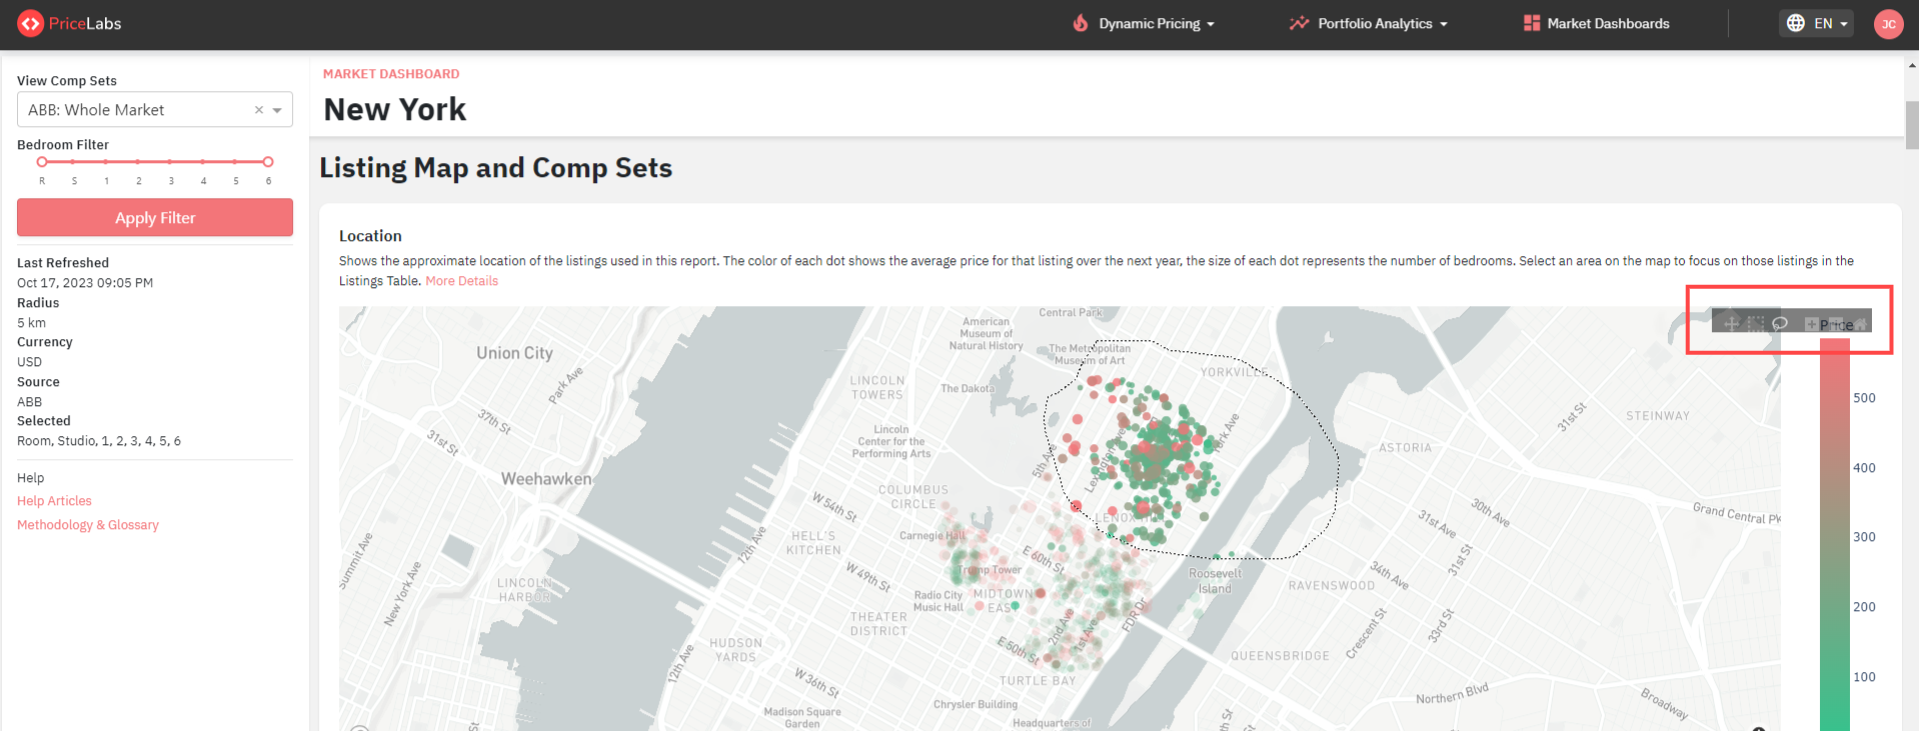The width and height of the screenshot is (1919, 731).
Task: Click the Bedroom Filter tick above 3
Action: click(171, 161)
